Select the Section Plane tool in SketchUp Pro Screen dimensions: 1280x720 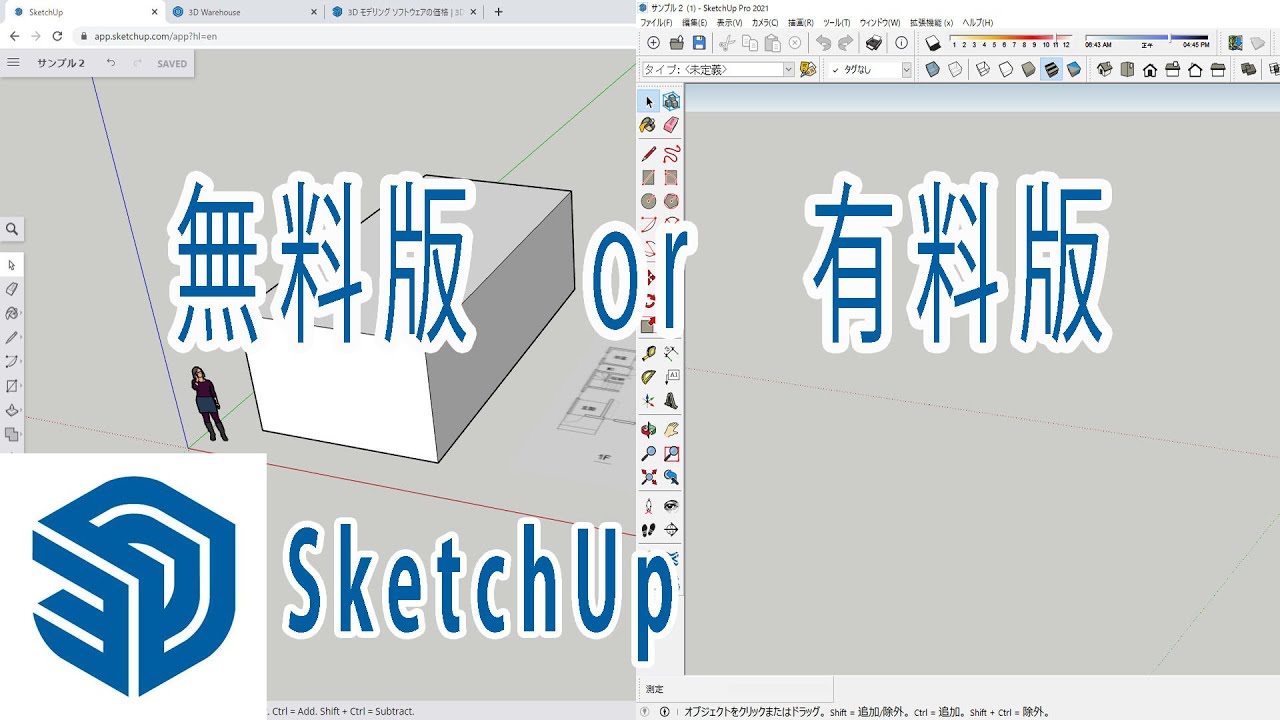point(671,530)
